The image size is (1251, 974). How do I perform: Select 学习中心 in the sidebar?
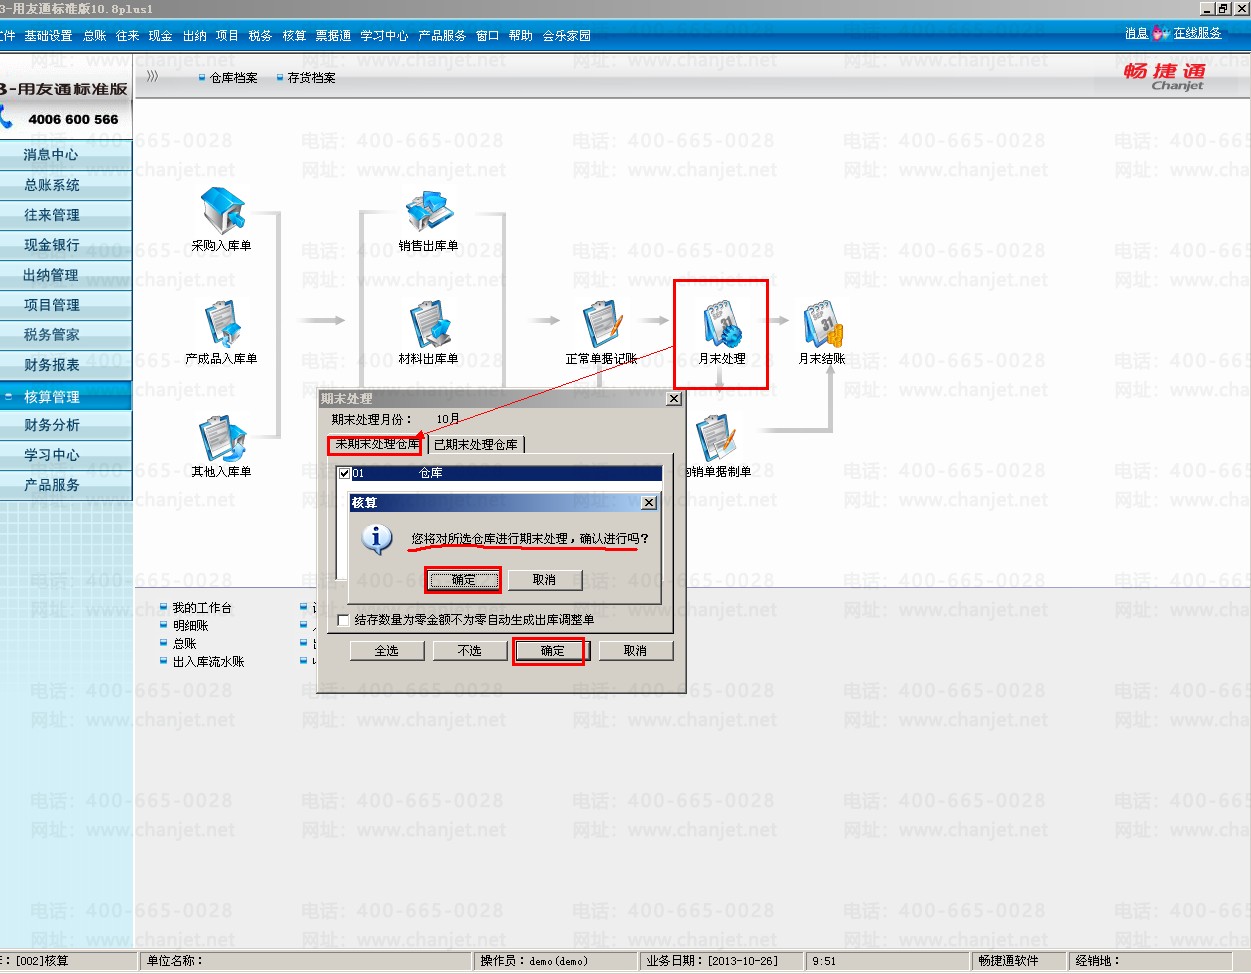[x=66, y=456]
